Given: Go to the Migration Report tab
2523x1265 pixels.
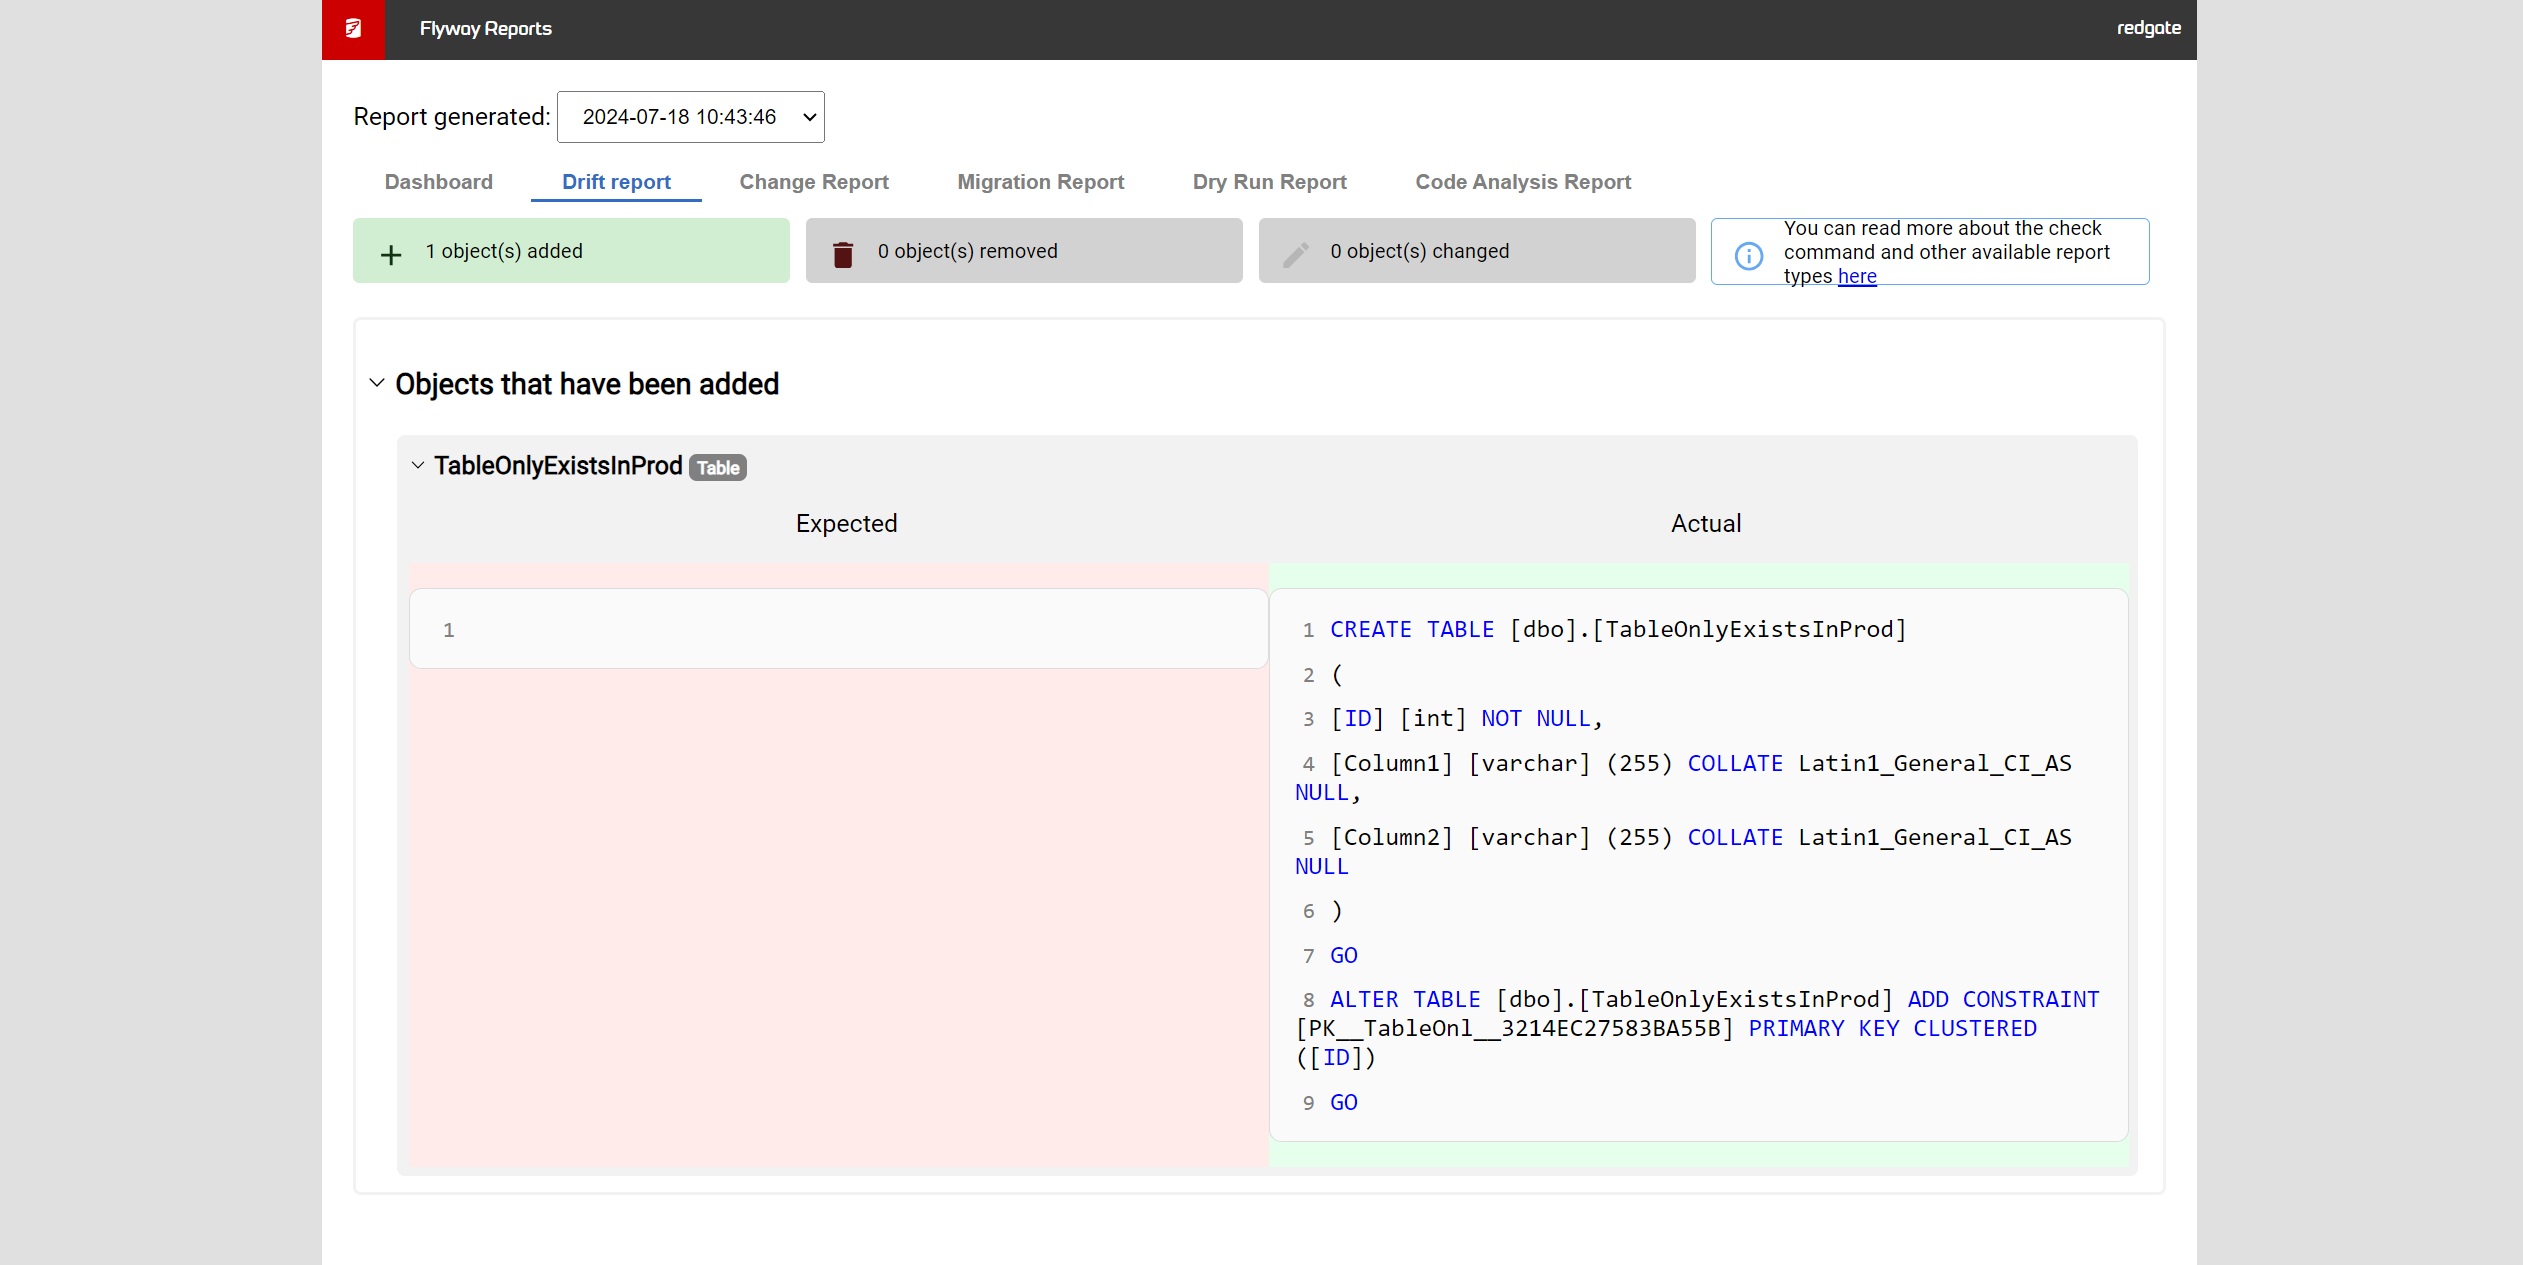Looking at the screenshot, I should pos(1040,182).
